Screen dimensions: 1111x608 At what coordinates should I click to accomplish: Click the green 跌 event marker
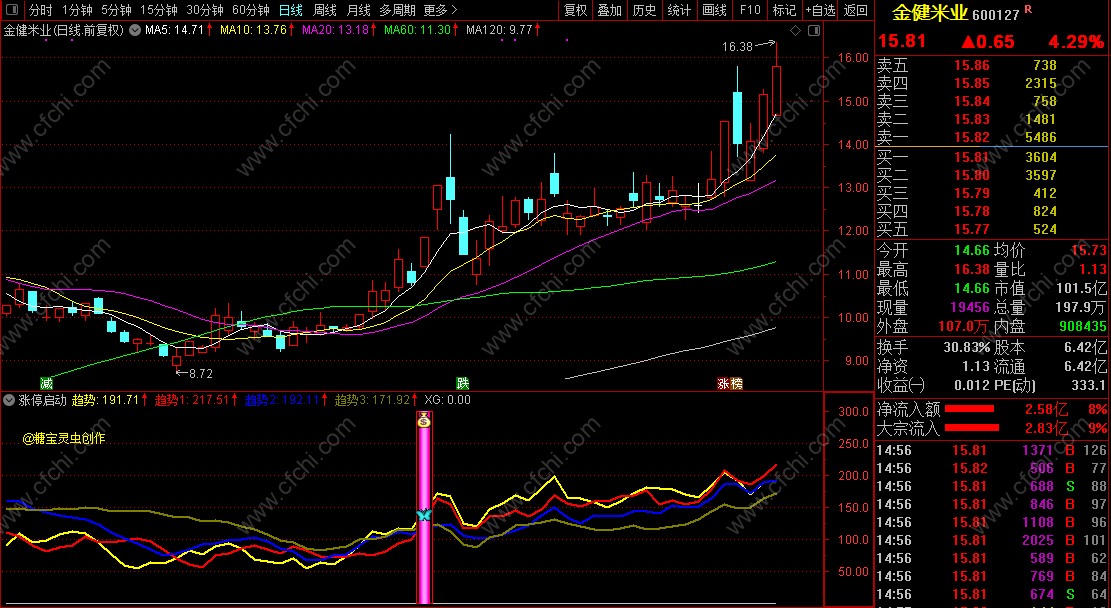[463, 383]
